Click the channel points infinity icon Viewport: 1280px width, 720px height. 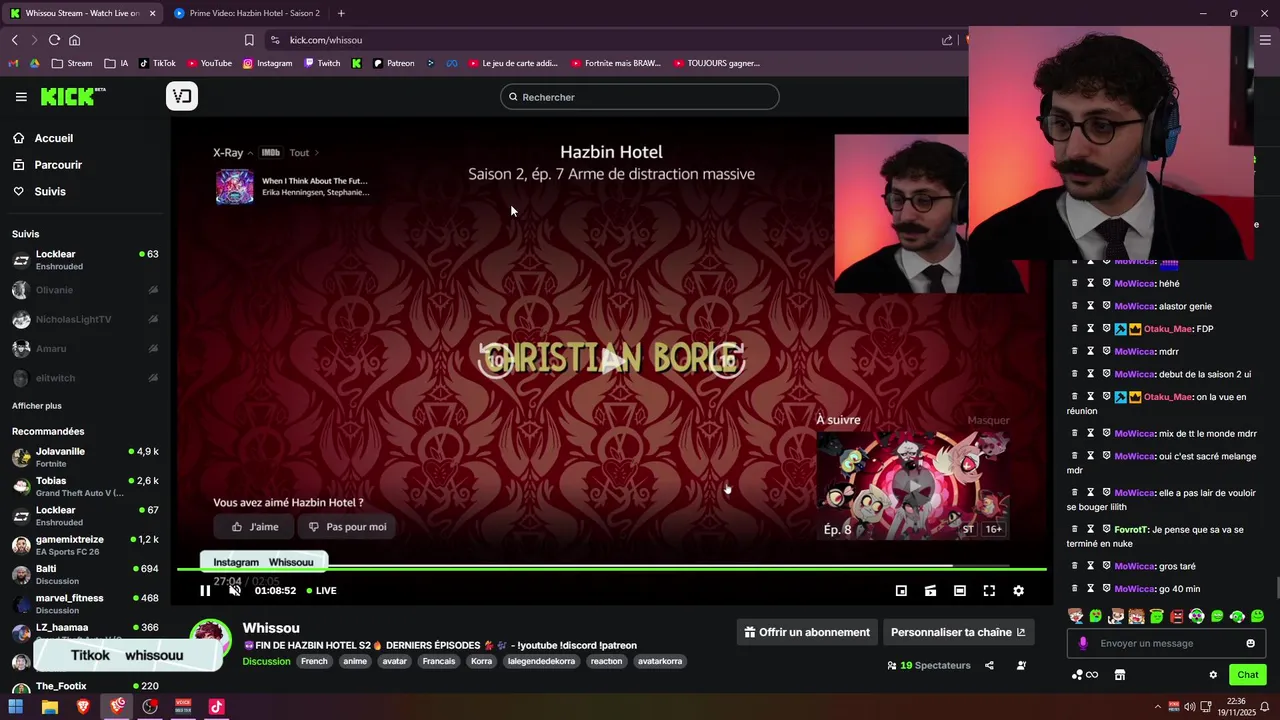(1085, 675)
